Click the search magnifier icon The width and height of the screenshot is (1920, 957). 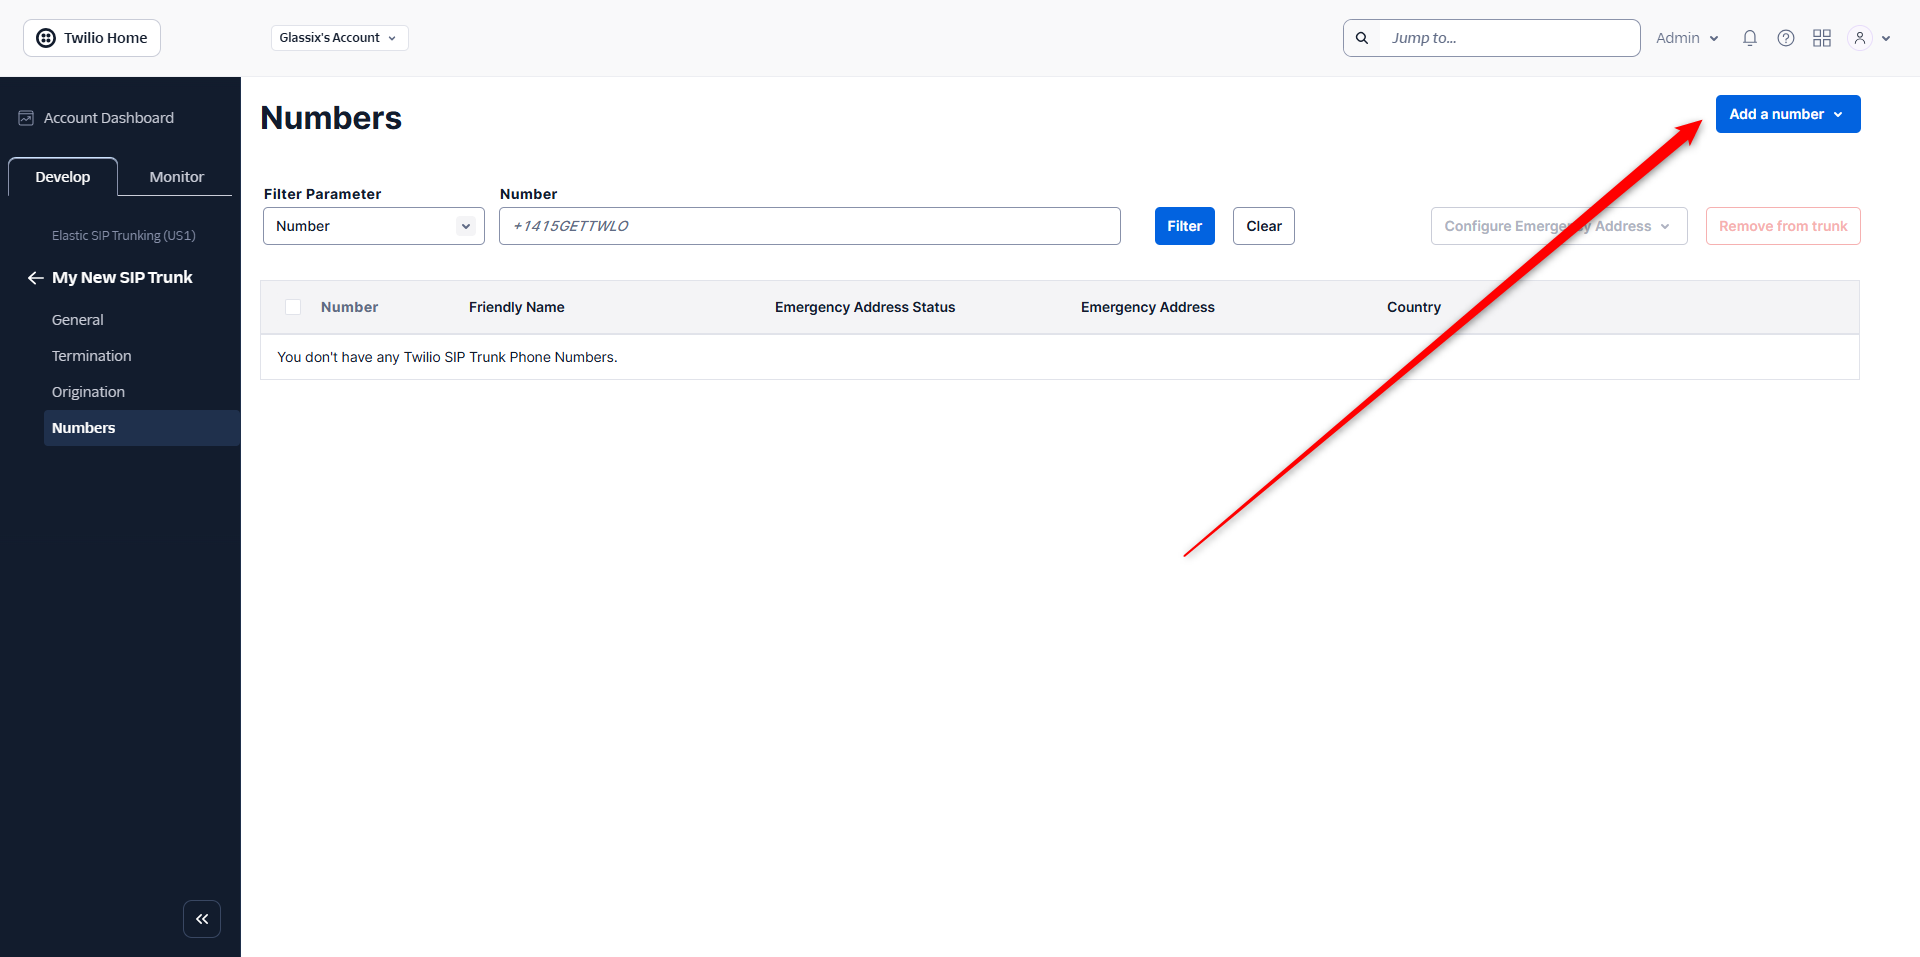(x=1362, y=38)
